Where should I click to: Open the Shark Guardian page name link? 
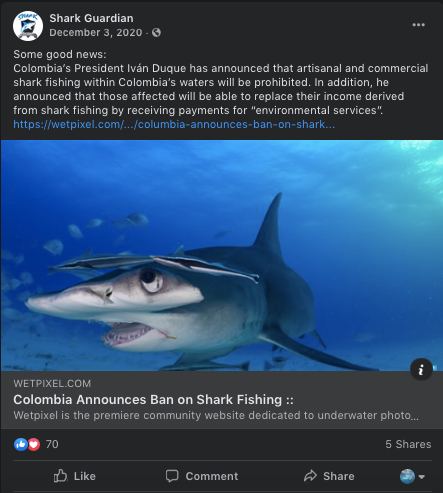(x=91, y=18)
